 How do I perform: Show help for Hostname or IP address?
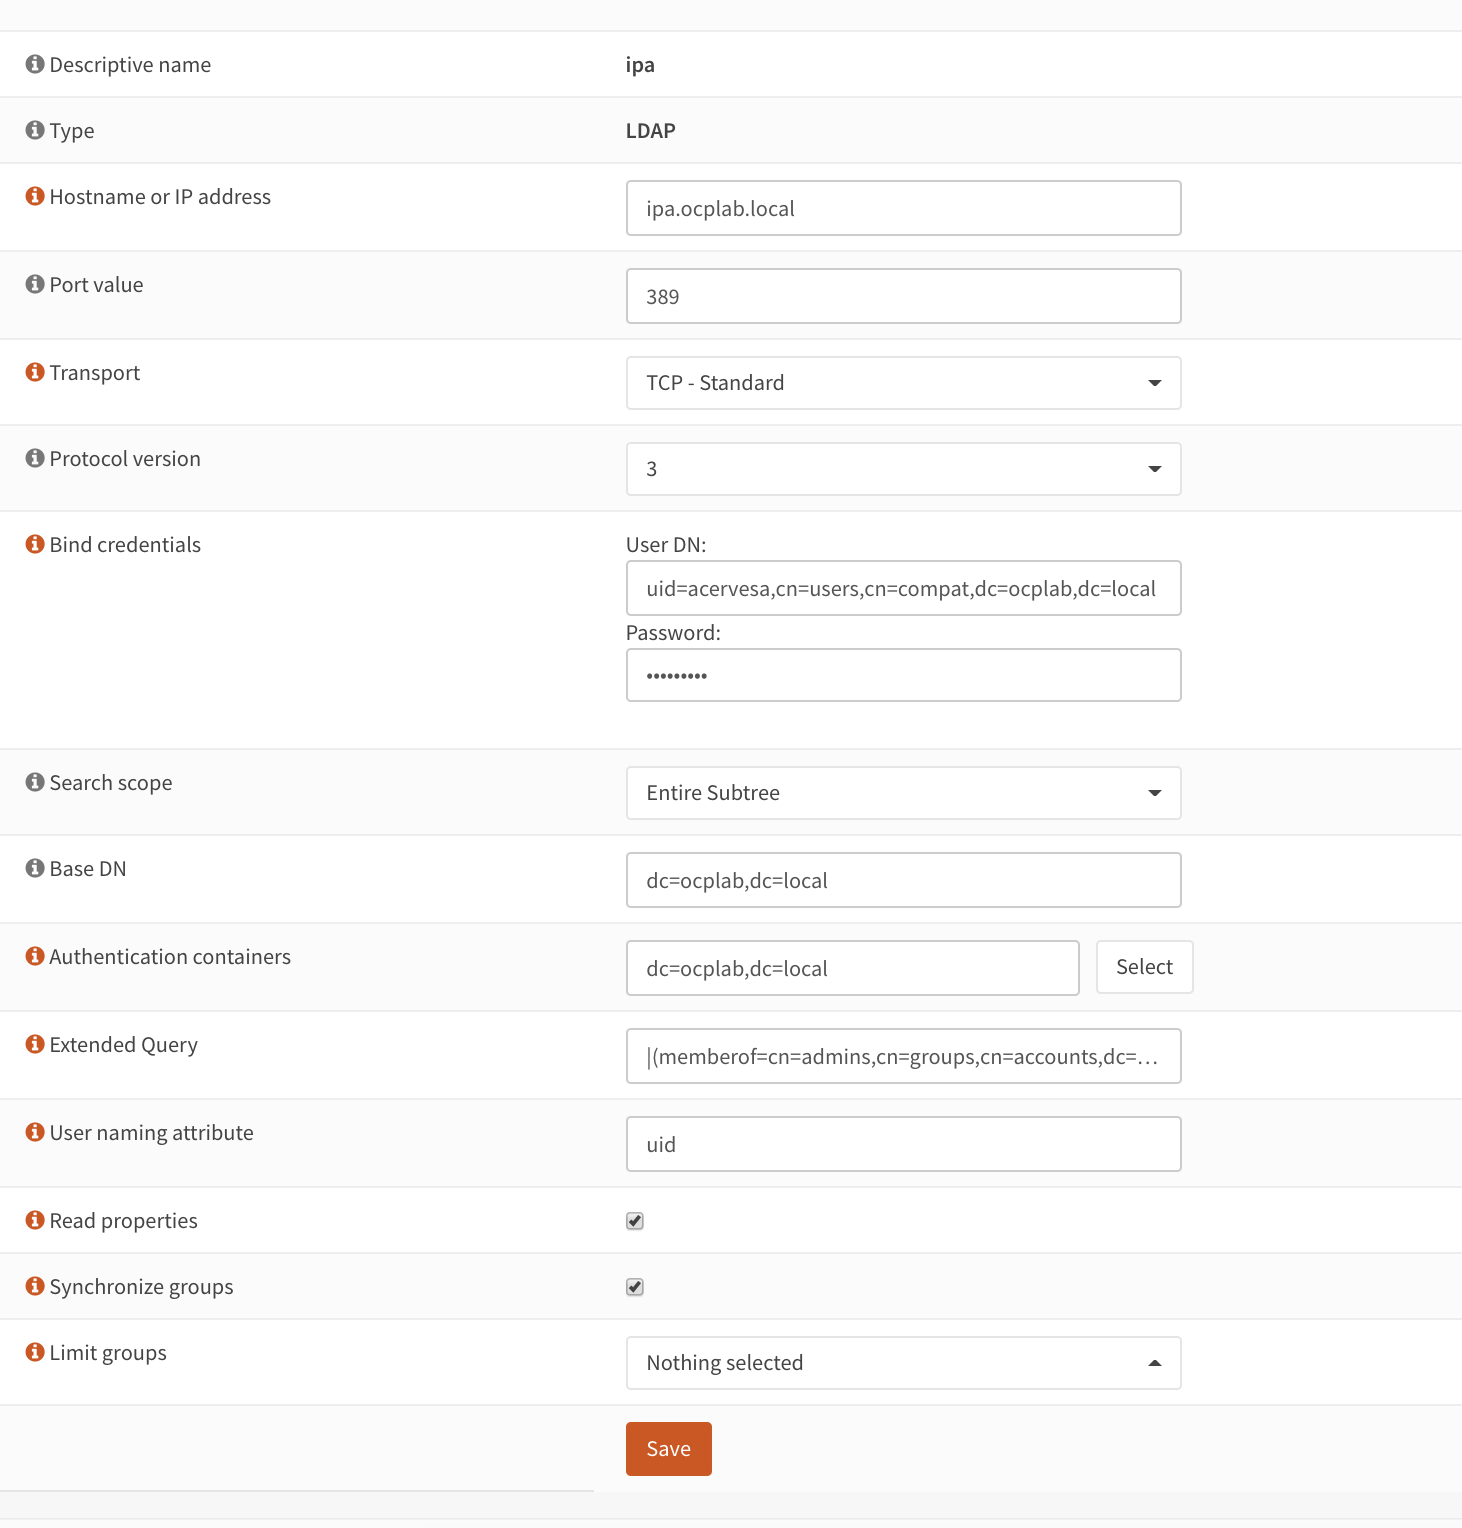tap(35, 196)
